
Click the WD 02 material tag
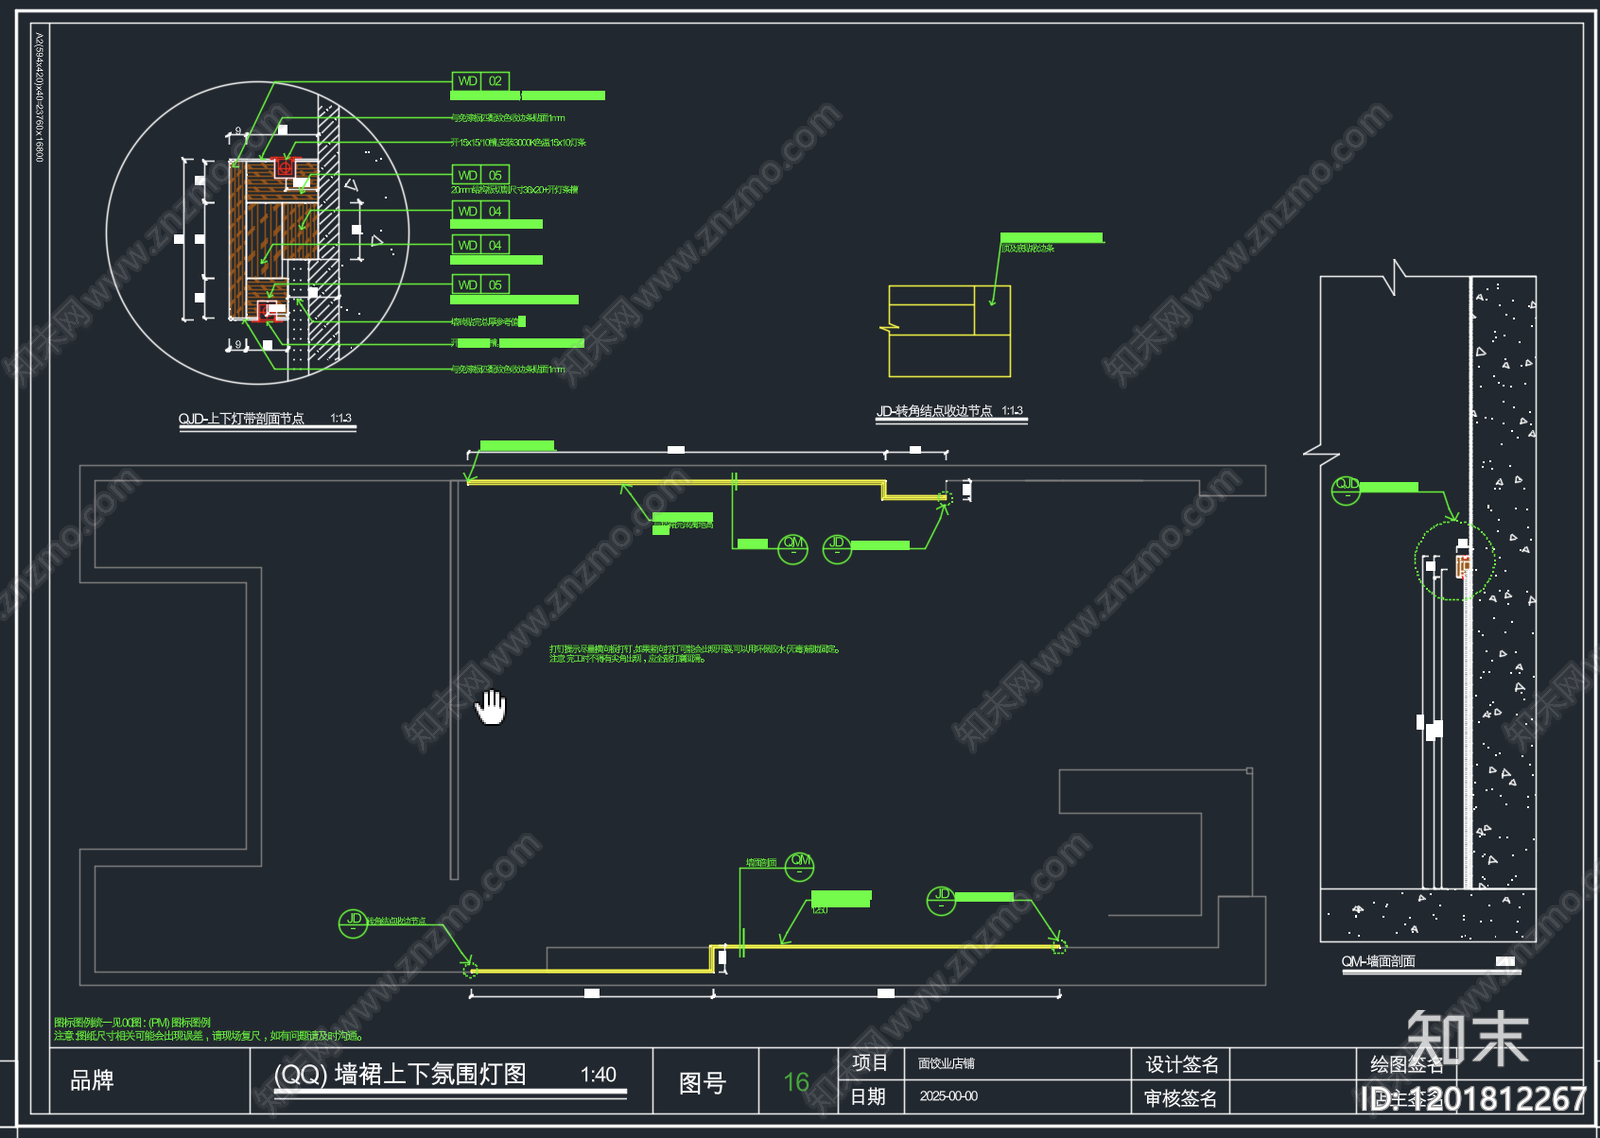pyautogui.click(x=481, y=81)
